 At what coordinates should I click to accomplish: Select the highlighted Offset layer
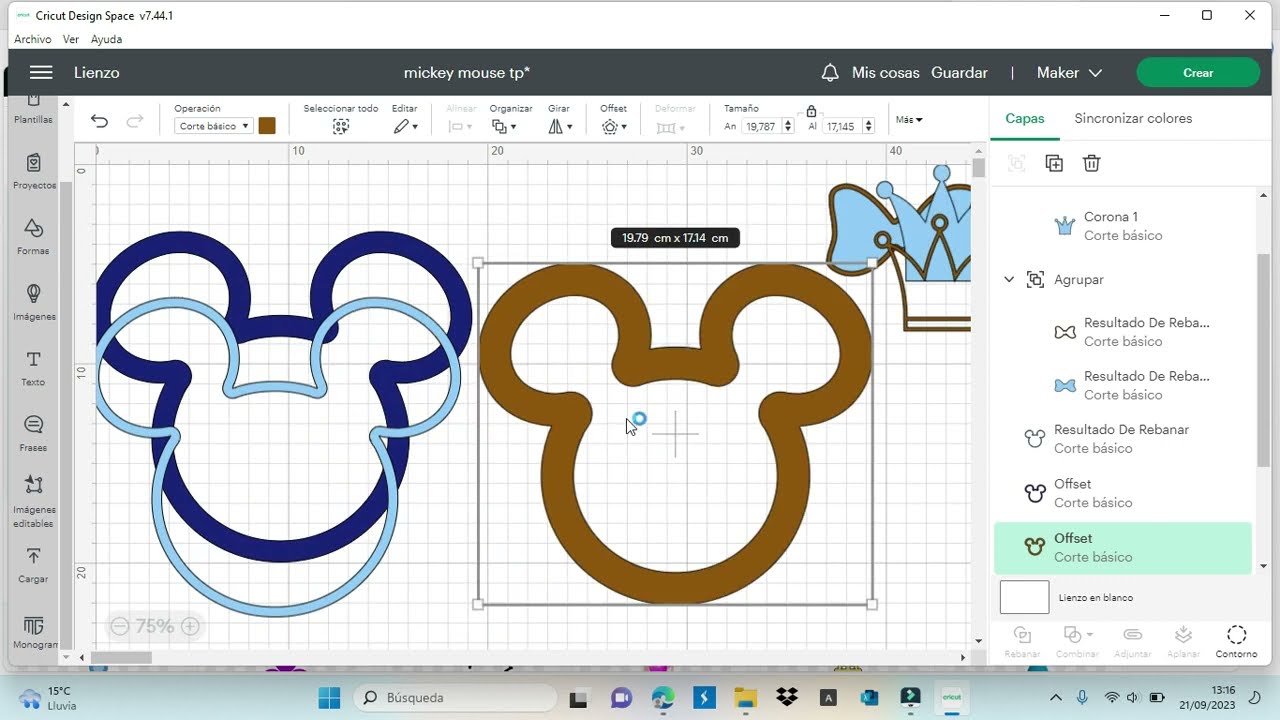tap(1122, 547)
